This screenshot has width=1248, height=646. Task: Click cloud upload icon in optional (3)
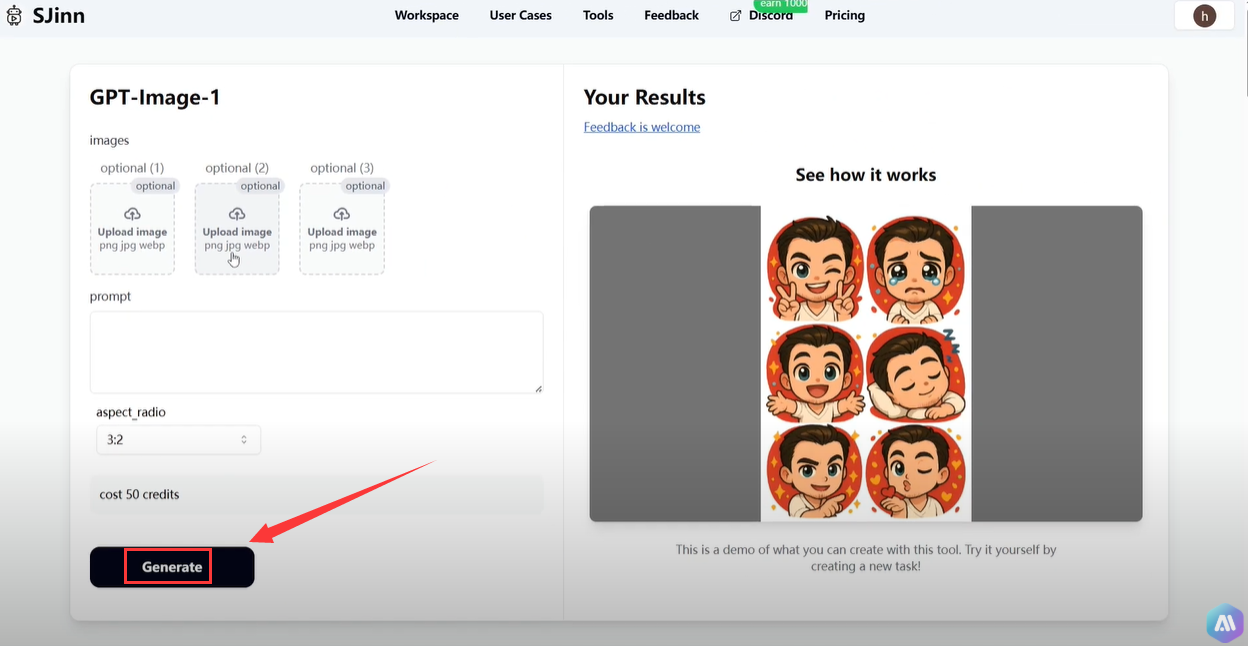pos(342,214)
